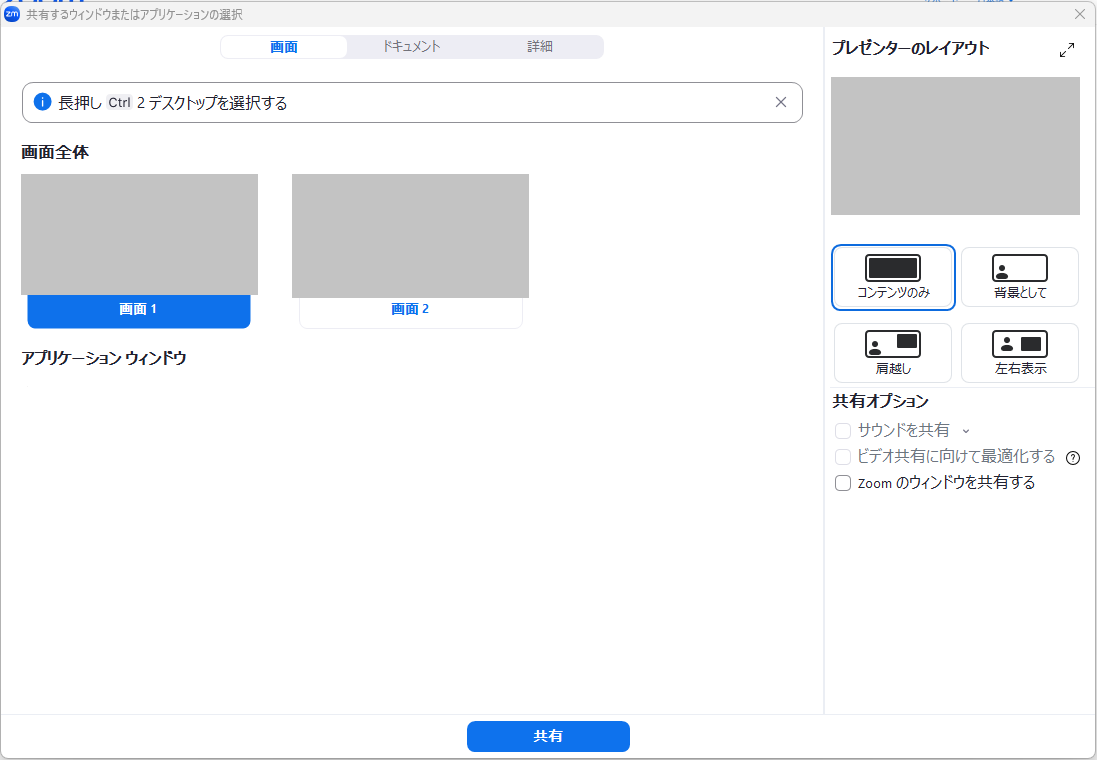Screen dimensions: 1097x760
Task: Select the 画面 tab
Action: [284, 47]
